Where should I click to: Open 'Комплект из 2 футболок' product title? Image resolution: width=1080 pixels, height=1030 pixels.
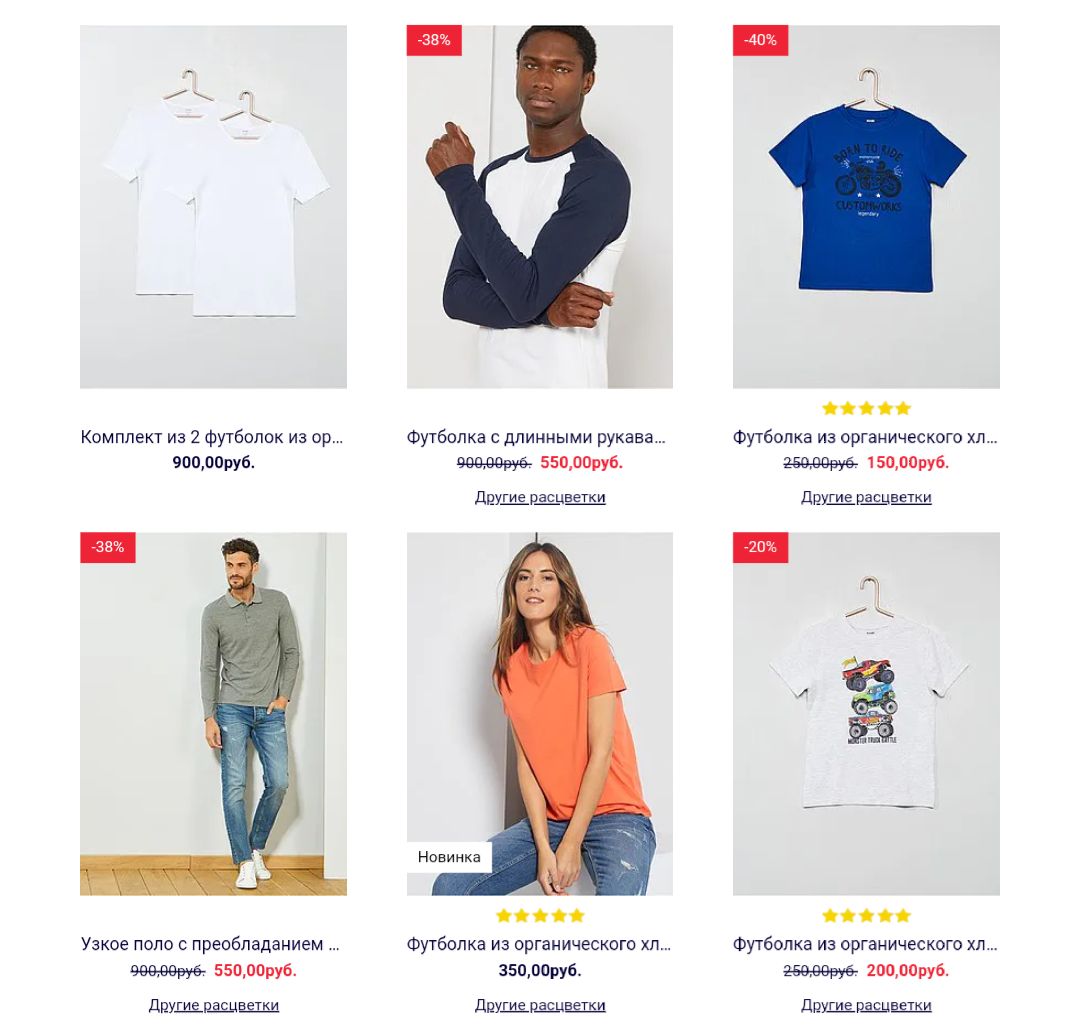pyautogui.click(x=212, y=437)
